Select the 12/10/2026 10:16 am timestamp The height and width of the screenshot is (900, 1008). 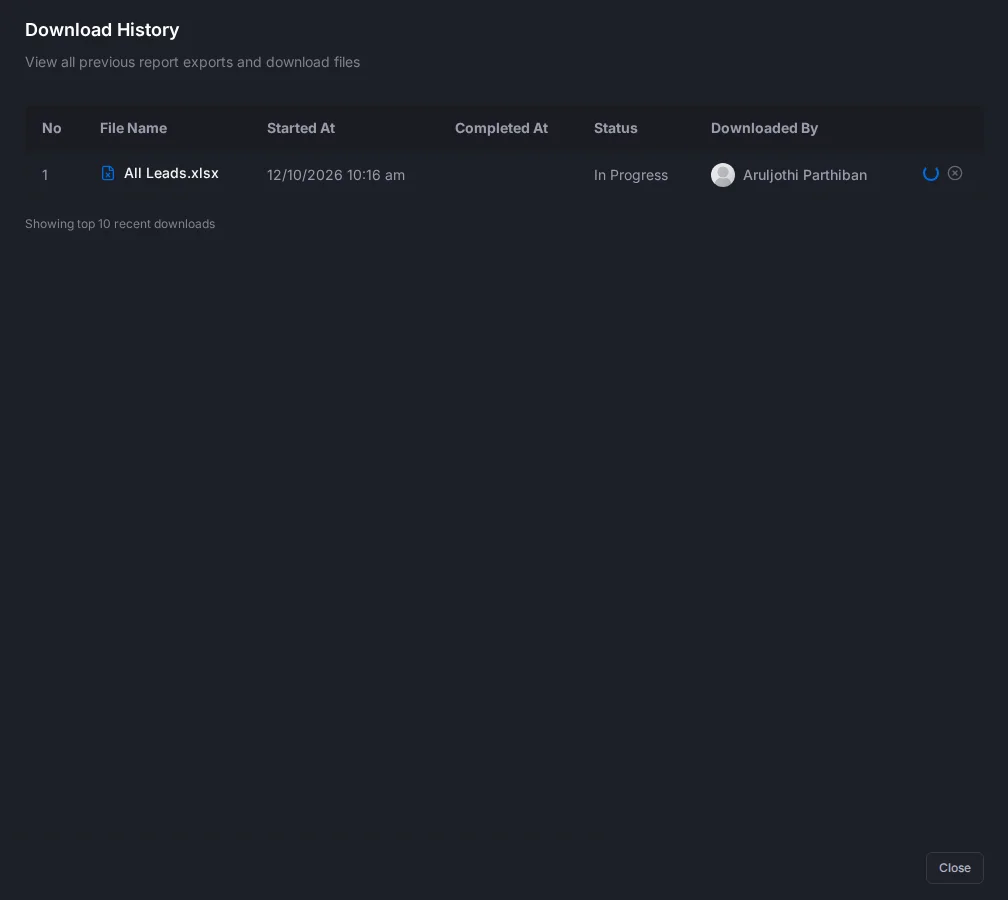point(336,175)
